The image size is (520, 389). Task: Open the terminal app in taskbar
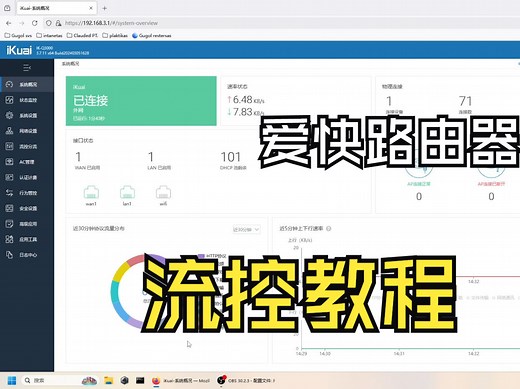tap(140, 380)
